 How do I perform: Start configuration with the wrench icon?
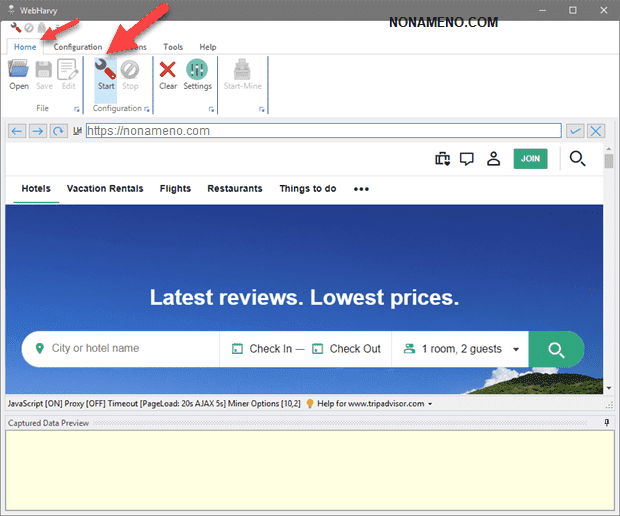(x=106, y=69)
